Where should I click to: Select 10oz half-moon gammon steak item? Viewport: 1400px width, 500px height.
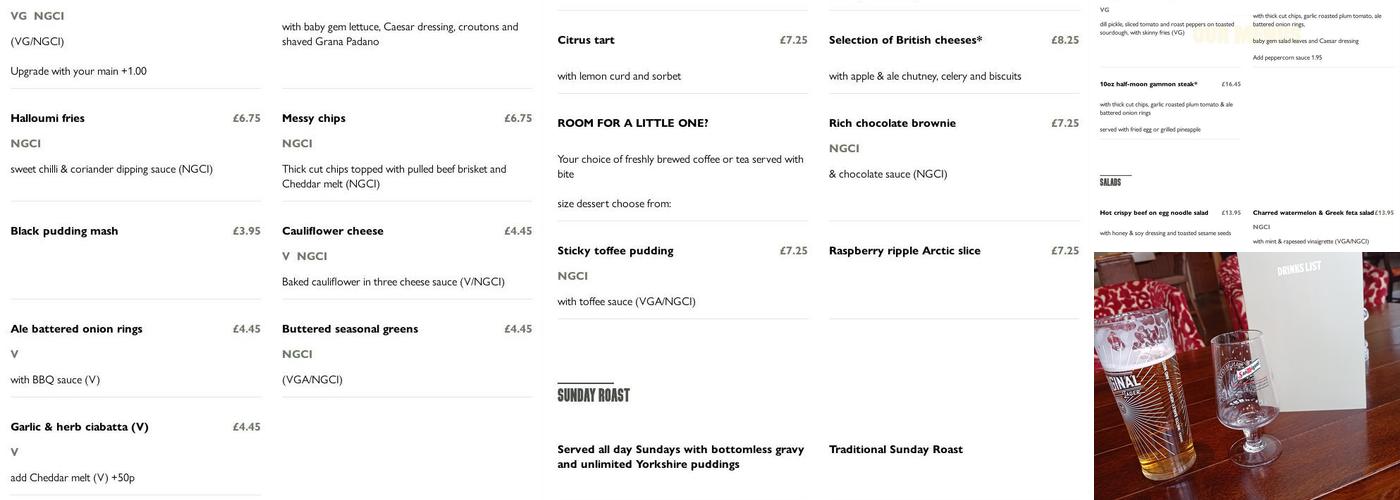[x=1148, y=84]
